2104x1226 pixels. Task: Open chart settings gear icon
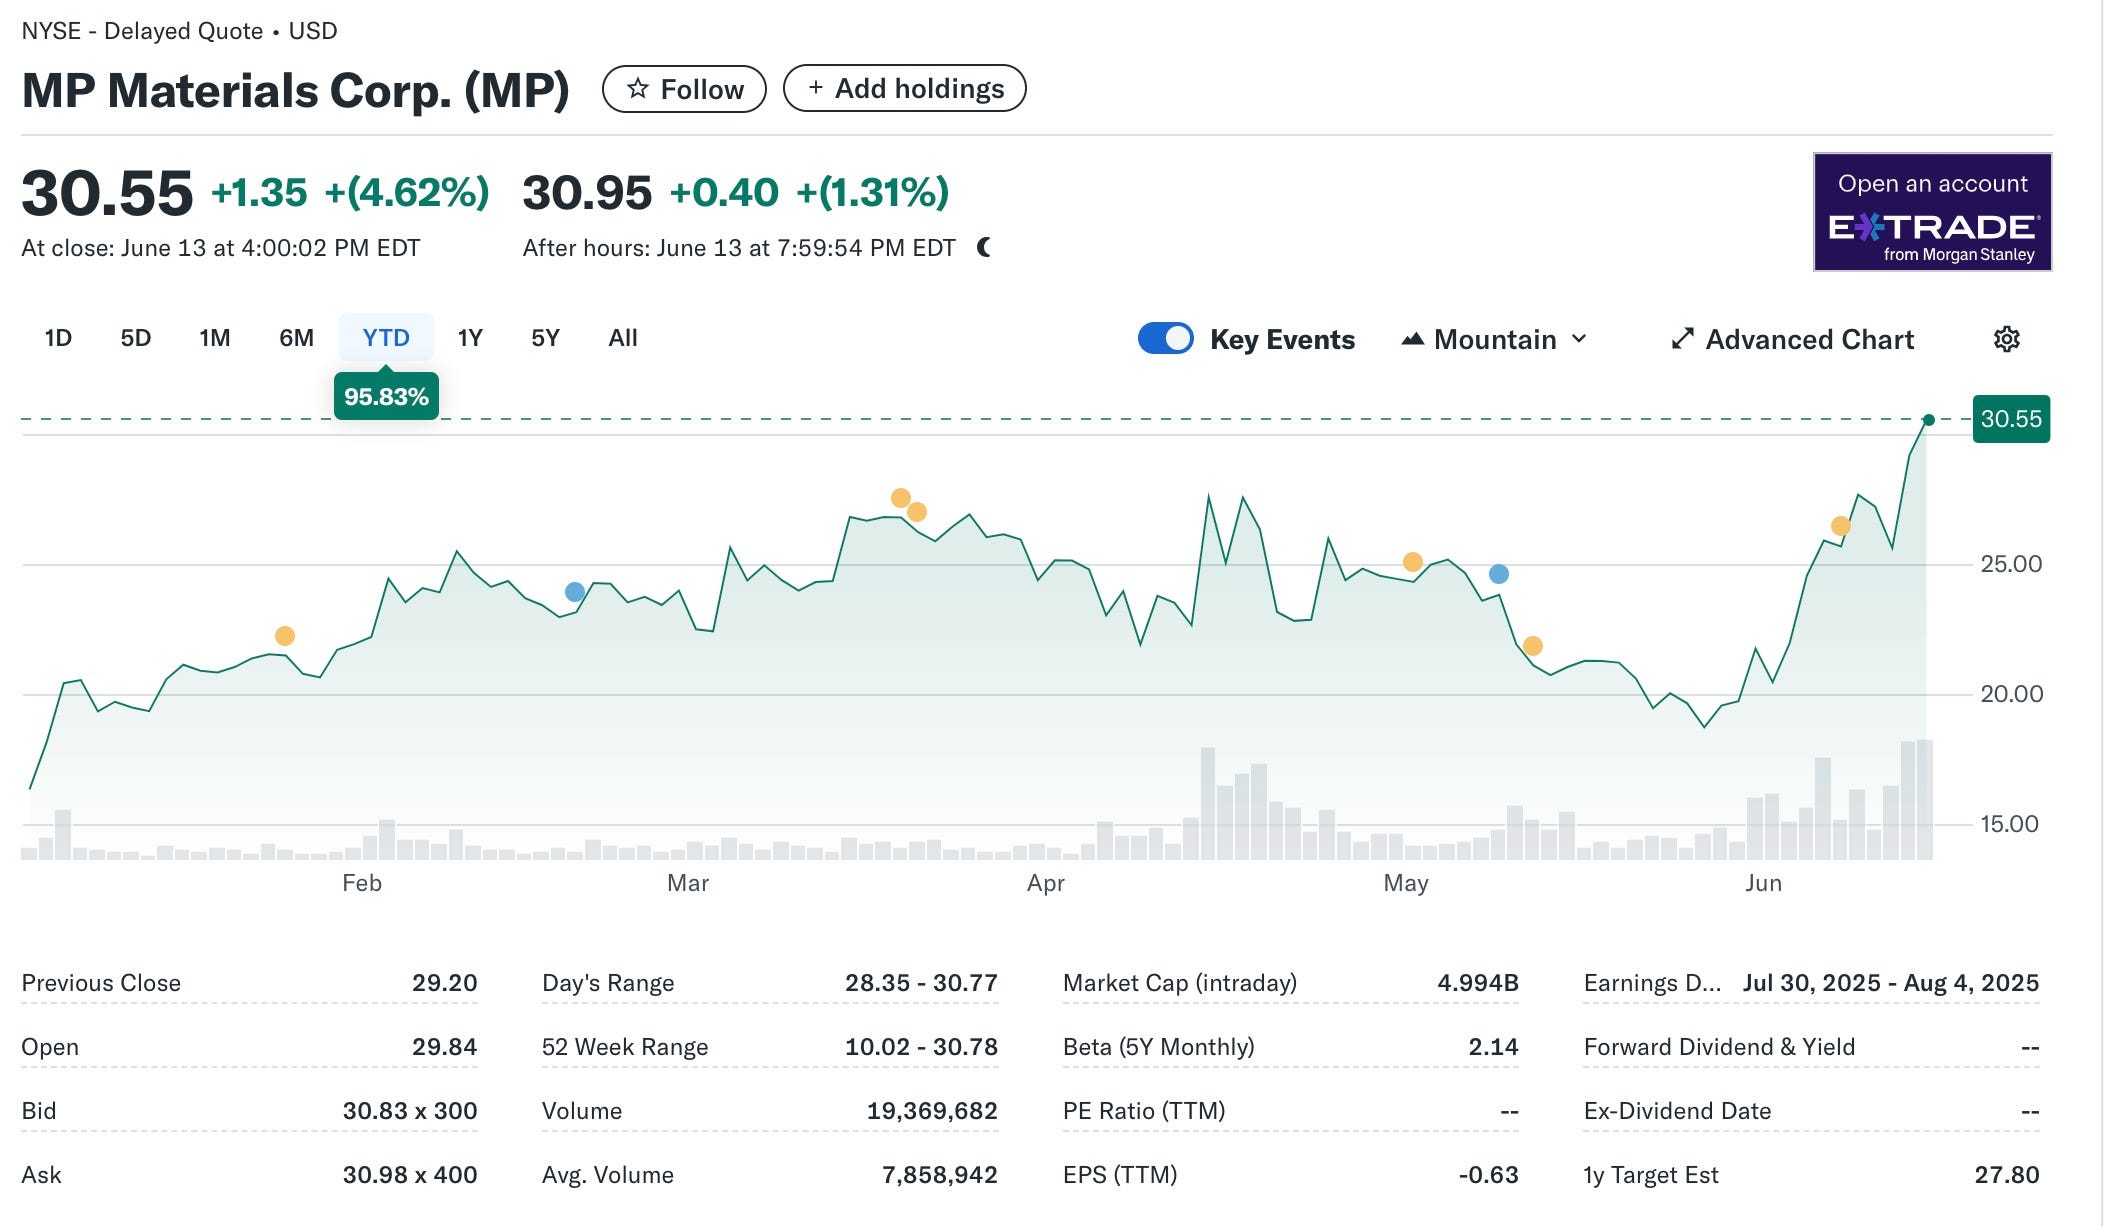coord(2006,339)
